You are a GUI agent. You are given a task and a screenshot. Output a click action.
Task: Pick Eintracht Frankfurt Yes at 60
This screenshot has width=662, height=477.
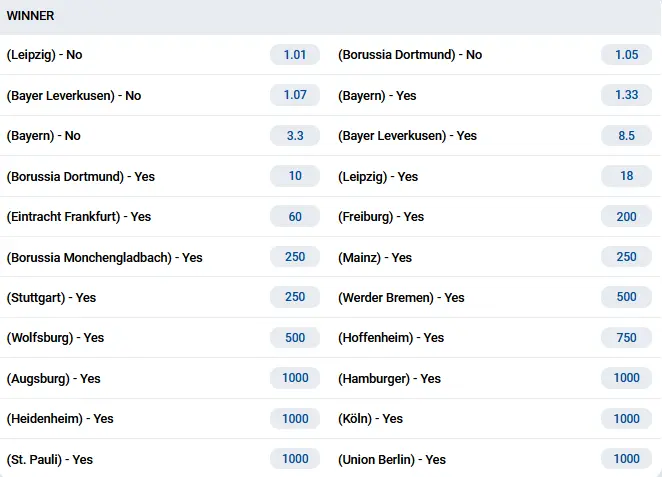(295, 216)
